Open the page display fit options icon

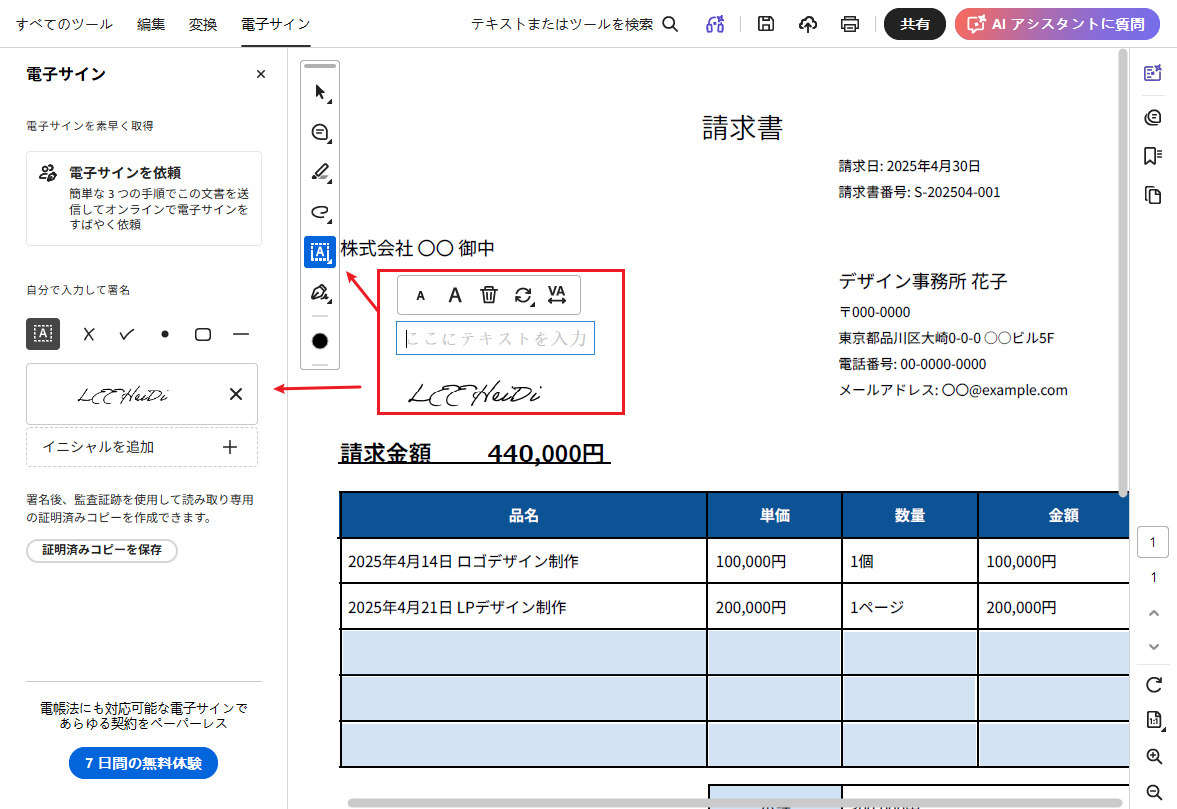point(1154,720)
